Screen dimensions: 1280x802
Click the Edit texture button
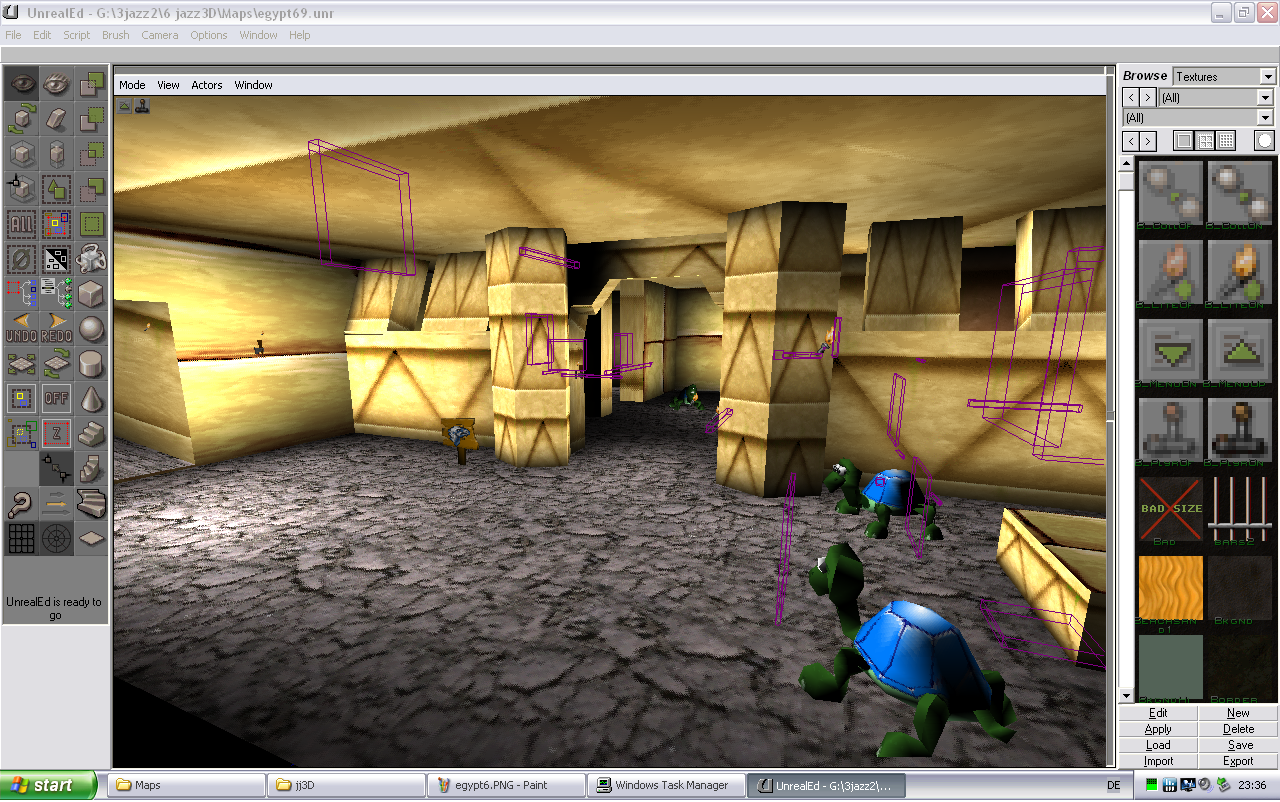click(1158, 713)
